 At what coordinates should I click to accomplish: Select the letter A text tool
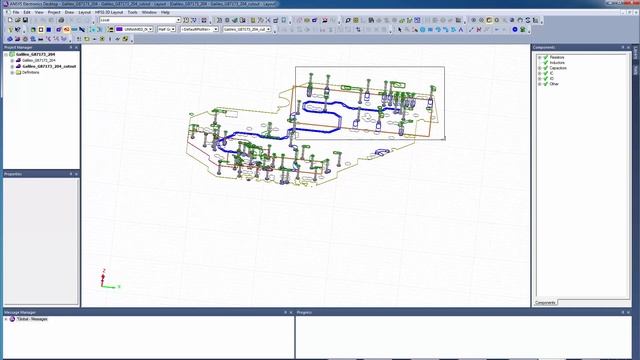click(x=461, y=29)
